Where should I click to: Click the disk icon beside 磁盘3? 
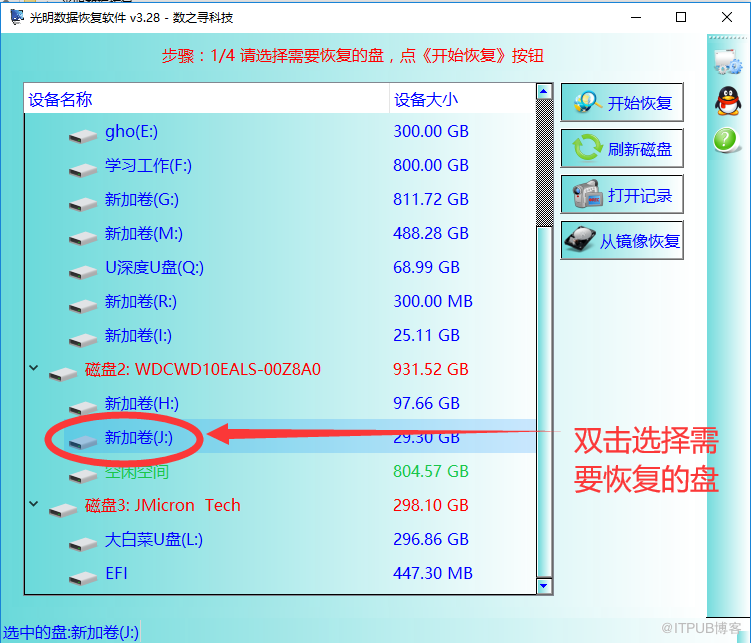pos(63,510)
